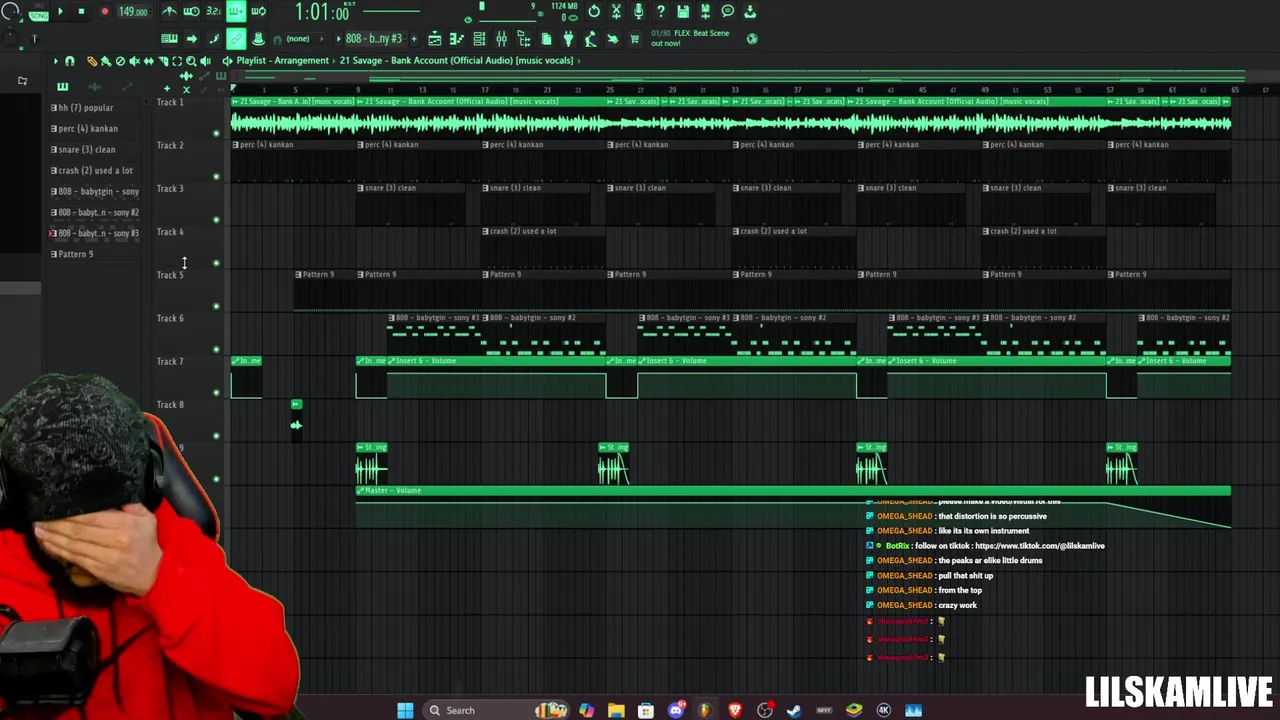Screen dimensions: 1280x720
Task: Select 808 - babyt..n - sony #2 item
Action: coord(95,212)
